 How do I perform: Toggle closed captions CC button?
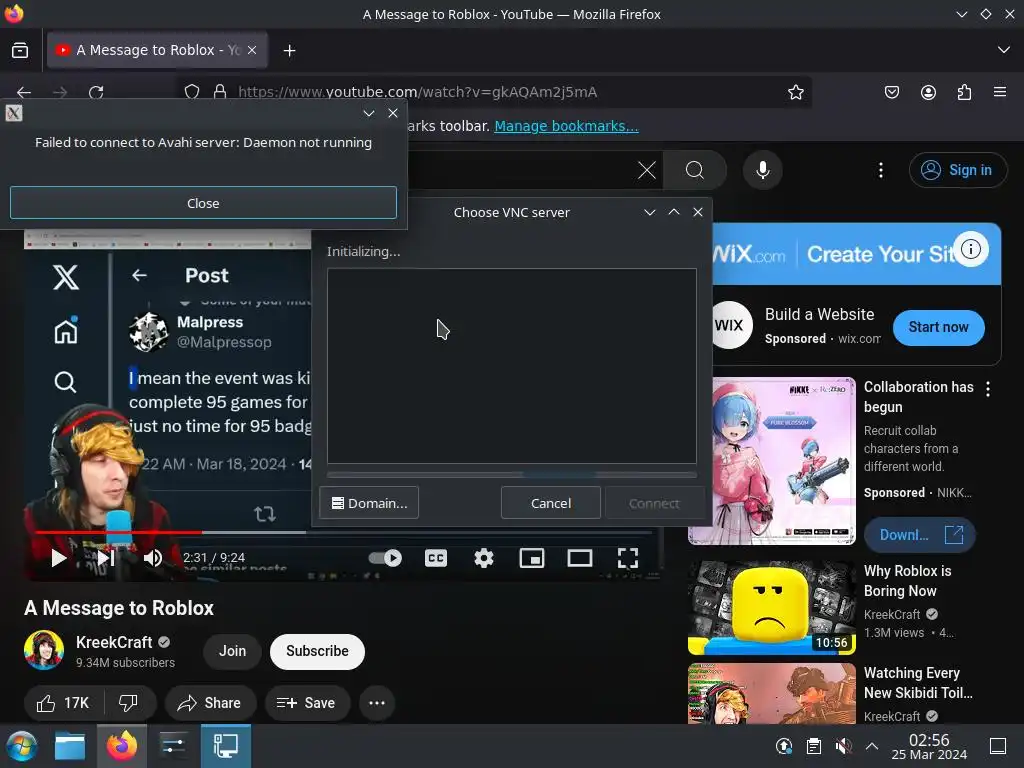tap(436, 558)
